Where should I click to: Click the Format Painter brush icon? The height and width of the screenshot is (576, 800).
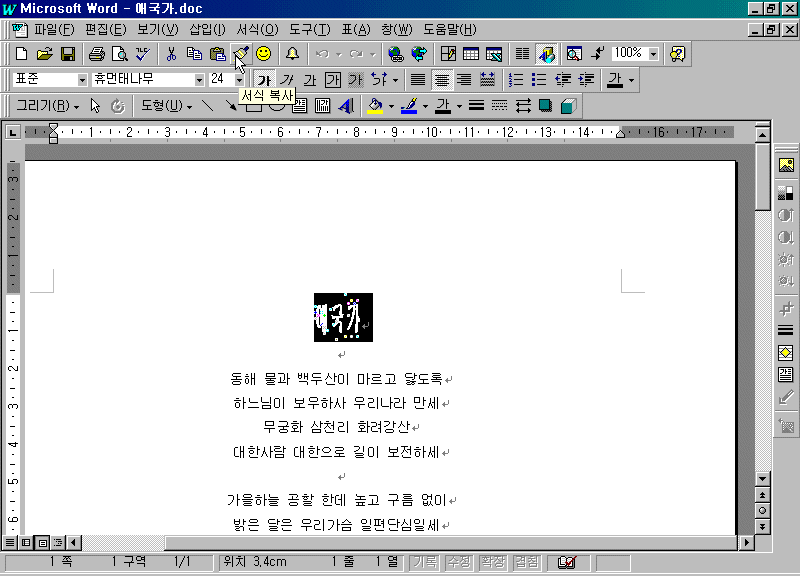point(241,54)
